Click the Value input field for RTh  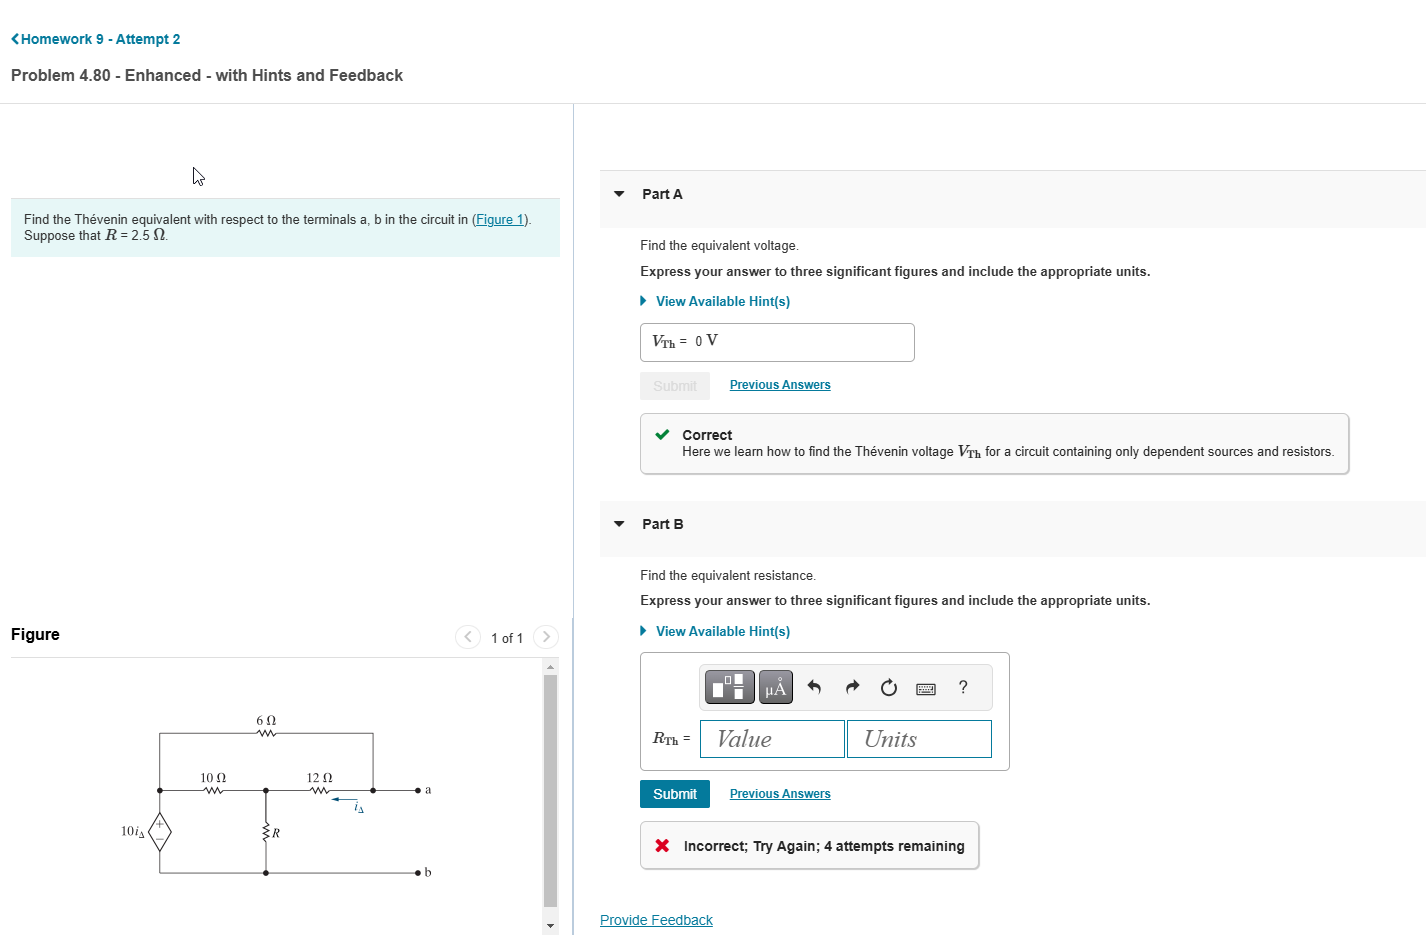click(x=771, y=738)
